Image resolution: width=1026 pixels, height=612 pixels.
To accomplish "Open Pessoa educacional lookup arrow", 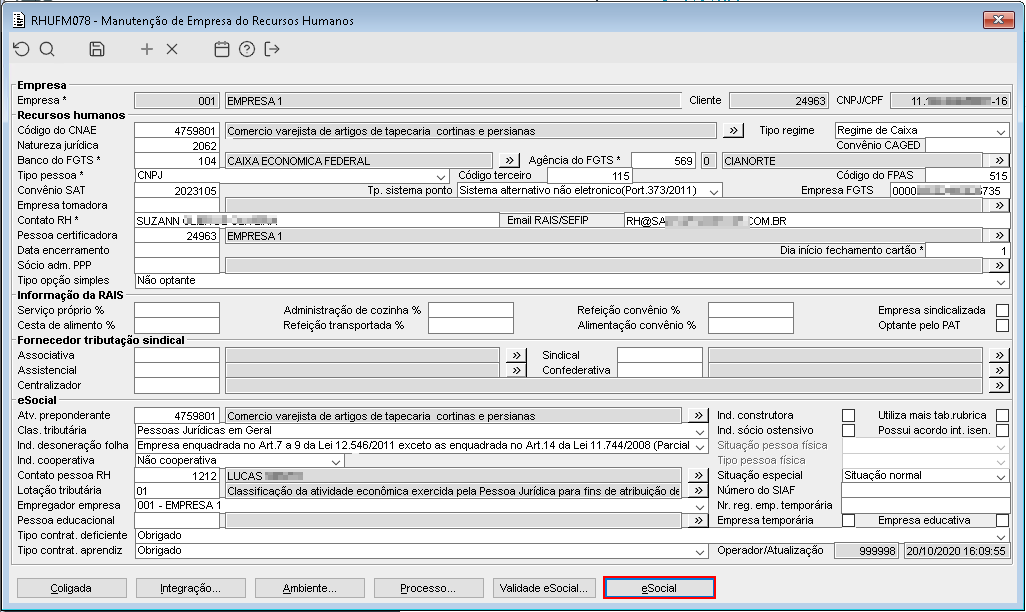I will coord(698,520).
